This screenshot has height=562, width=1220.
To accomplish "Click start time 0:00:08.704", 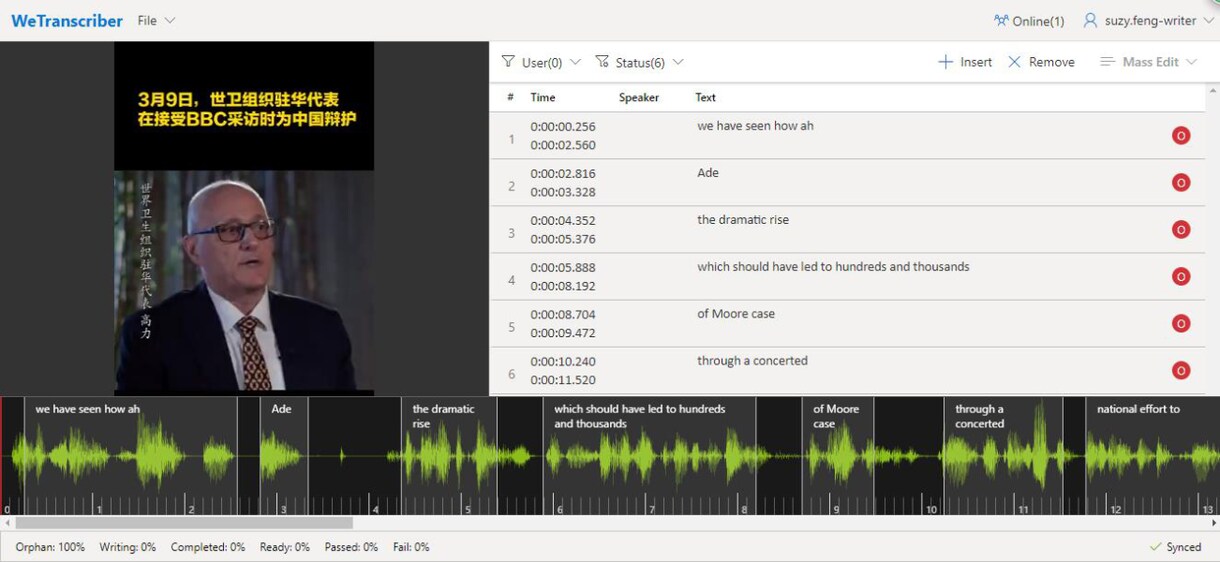I will point(563,315).
